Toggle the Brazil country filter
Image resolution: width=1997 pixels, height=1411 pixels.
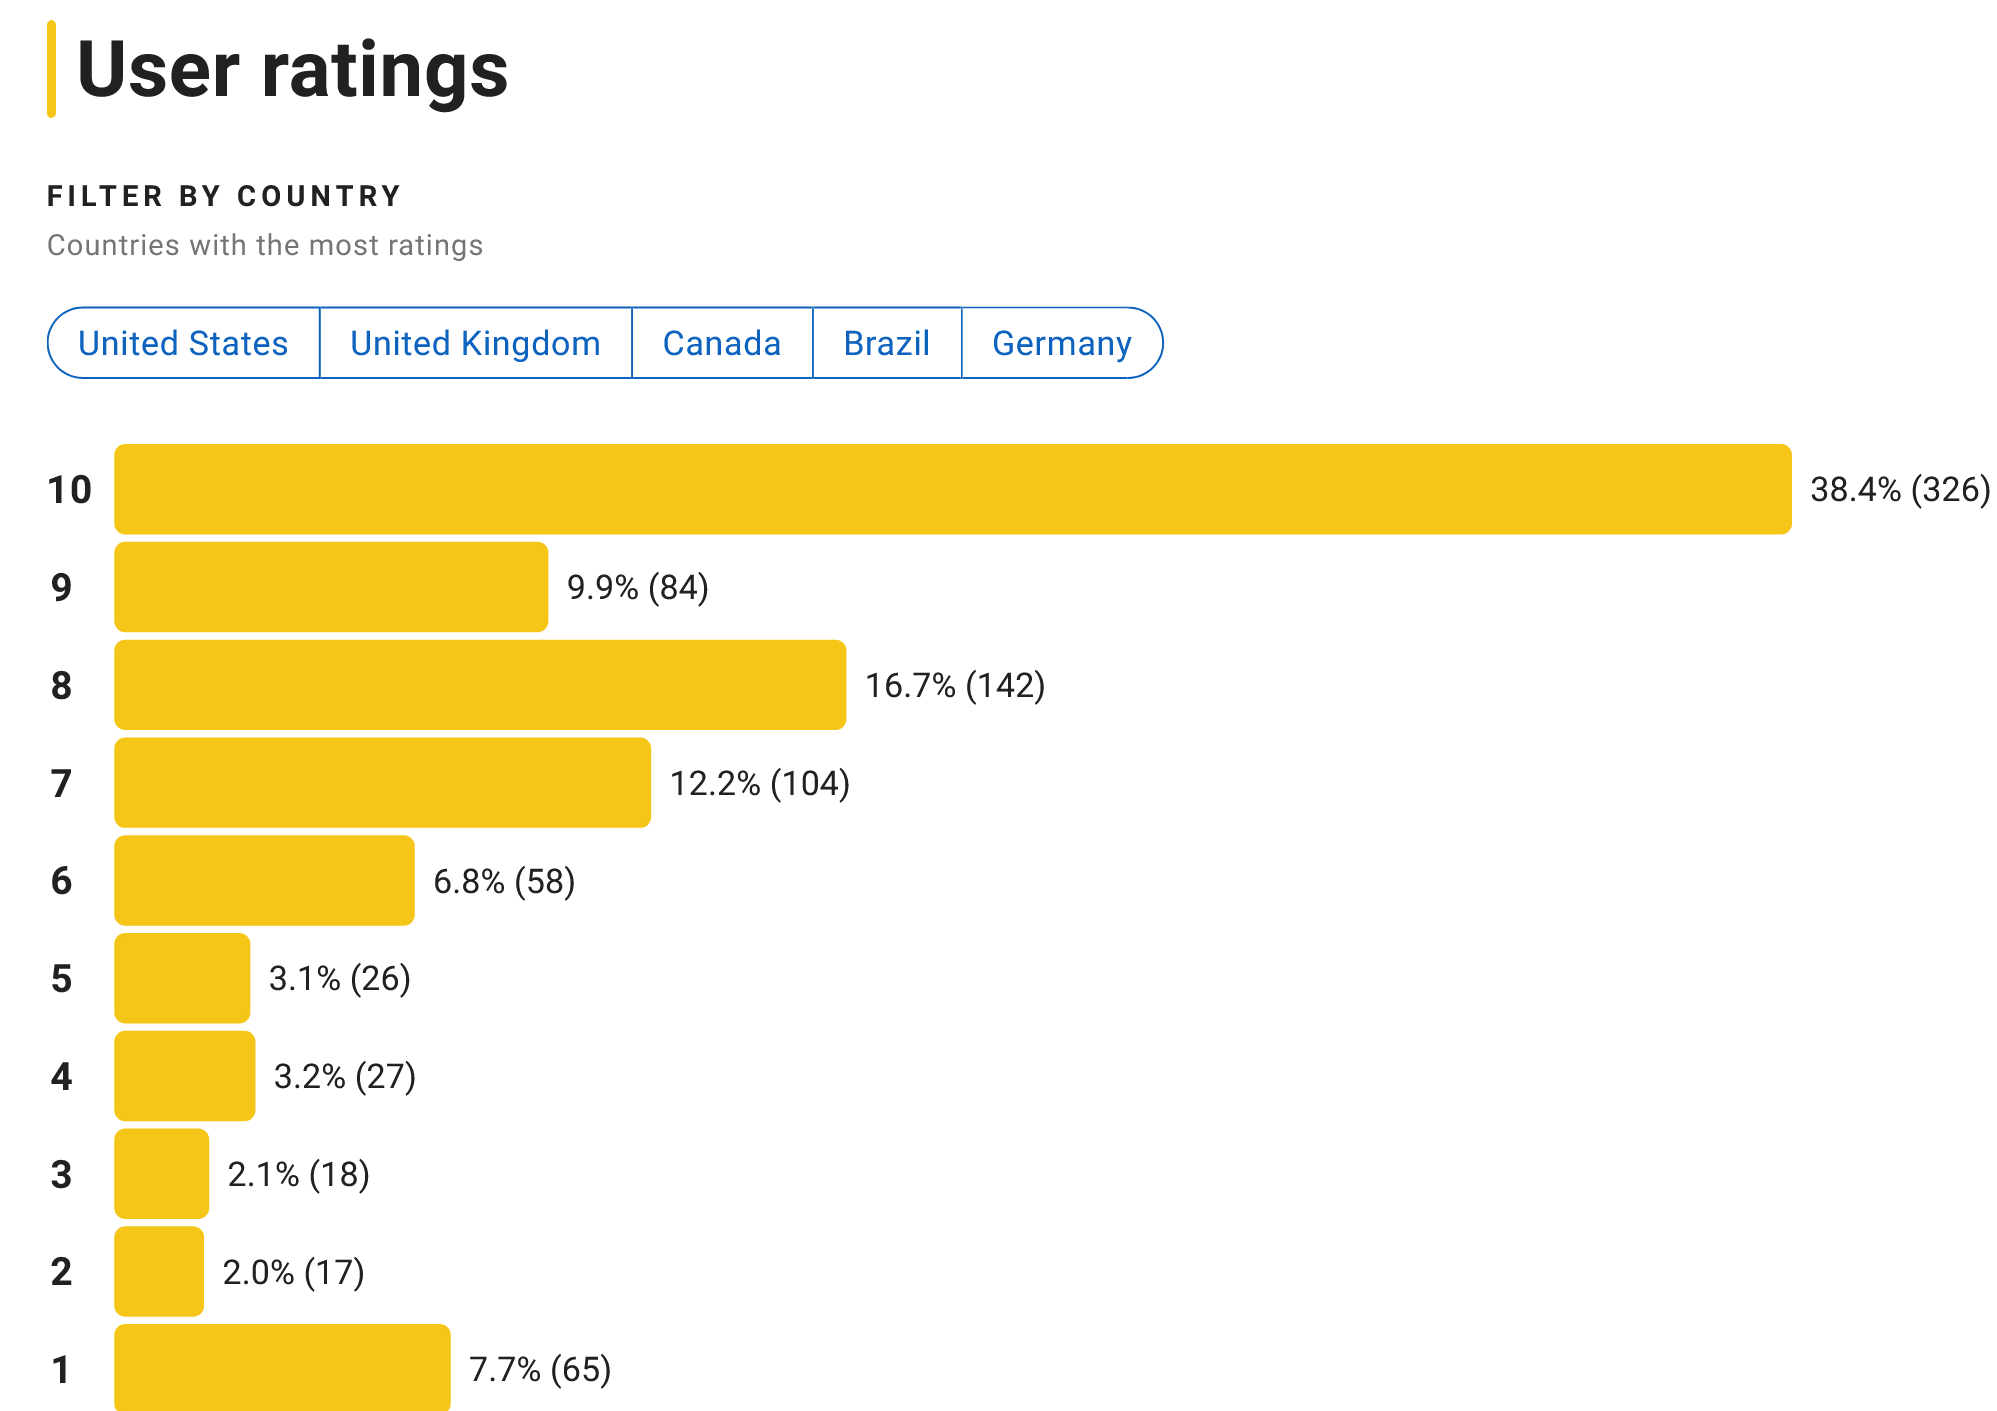[x=887, y=343]
